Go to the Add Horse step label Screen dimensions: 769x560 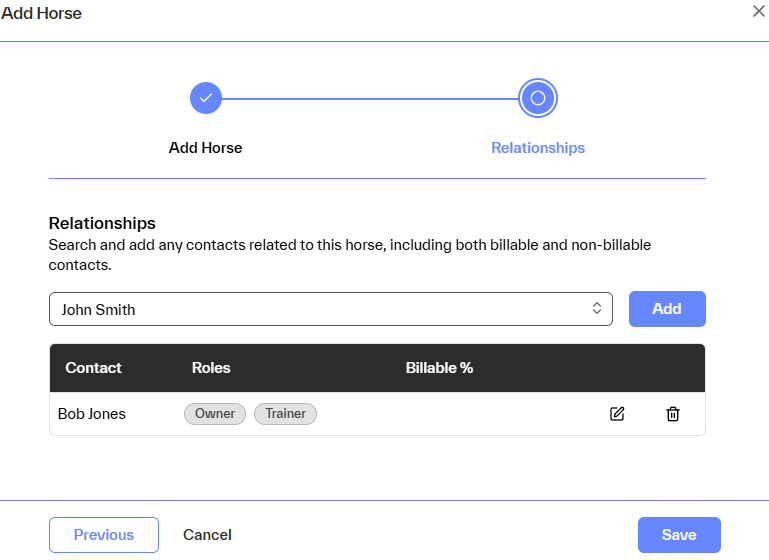pyautogui.click(x=206, y=148)
